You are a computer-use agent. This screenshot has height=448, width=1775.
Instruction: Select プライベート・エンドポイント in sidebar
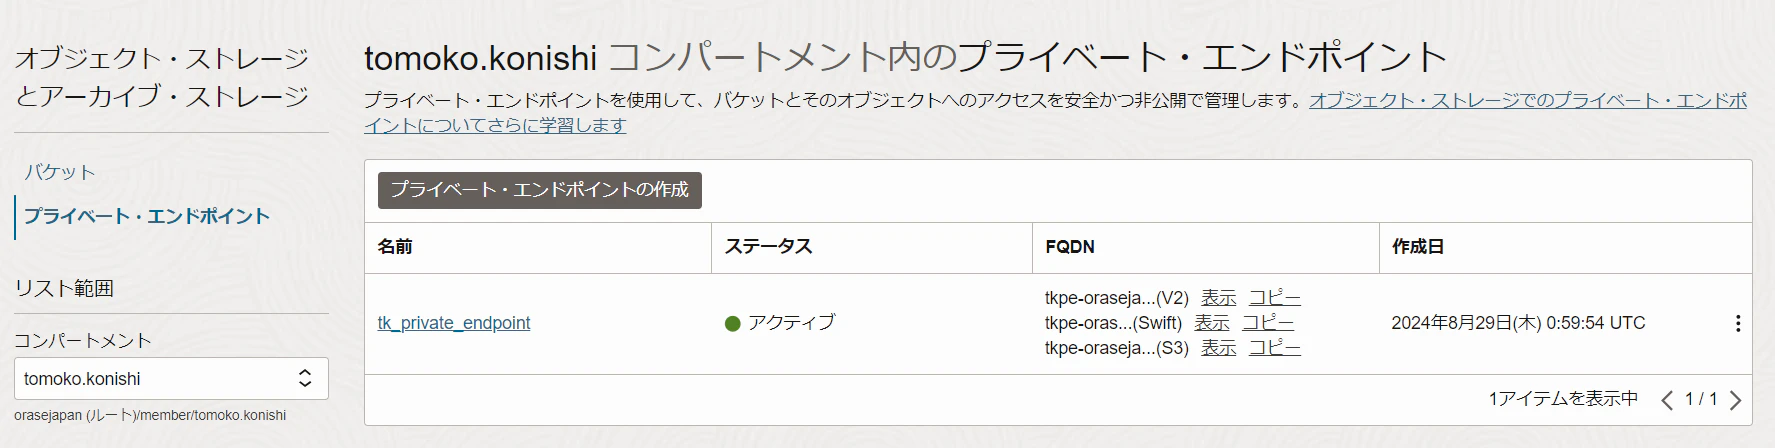(147, 216)
